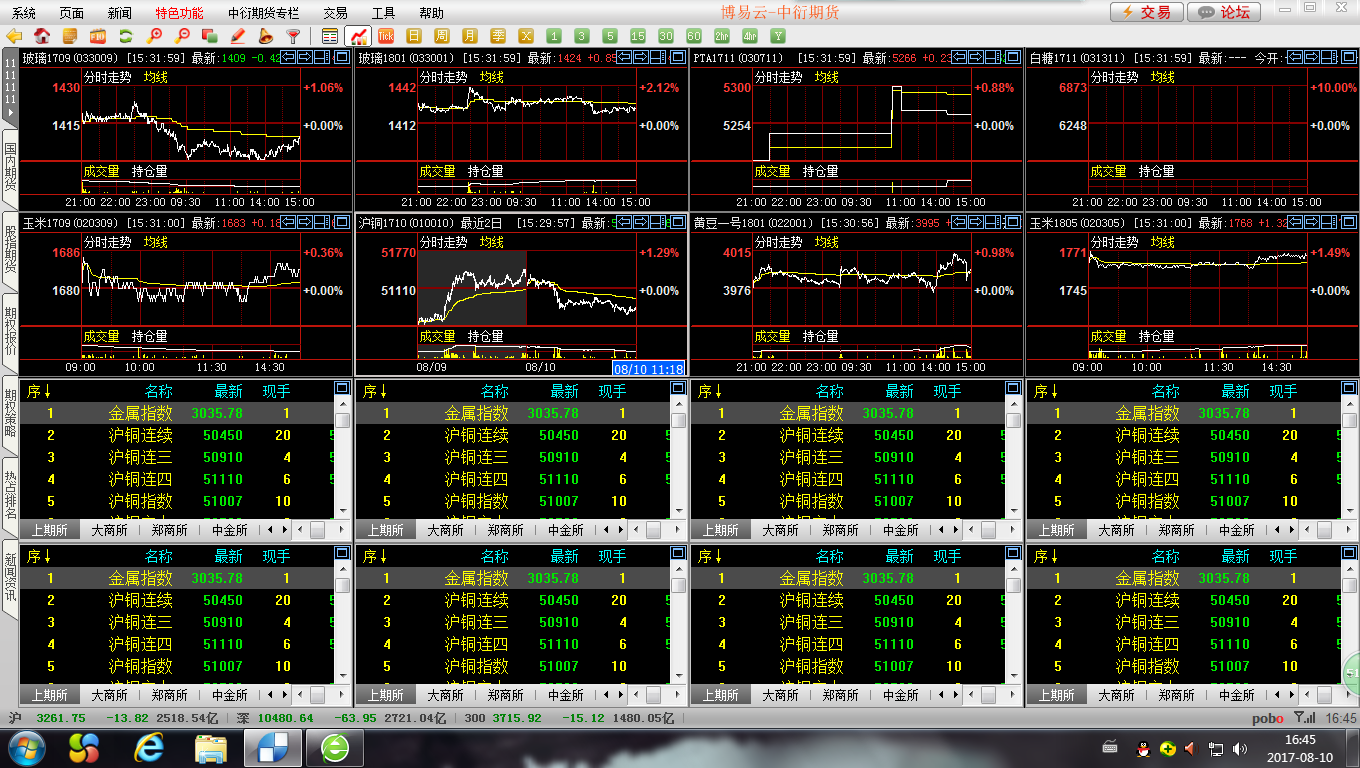Screen dimensions: 1360x768
Task: Select the red pencil drawing tool
Action: pos(237,36)
